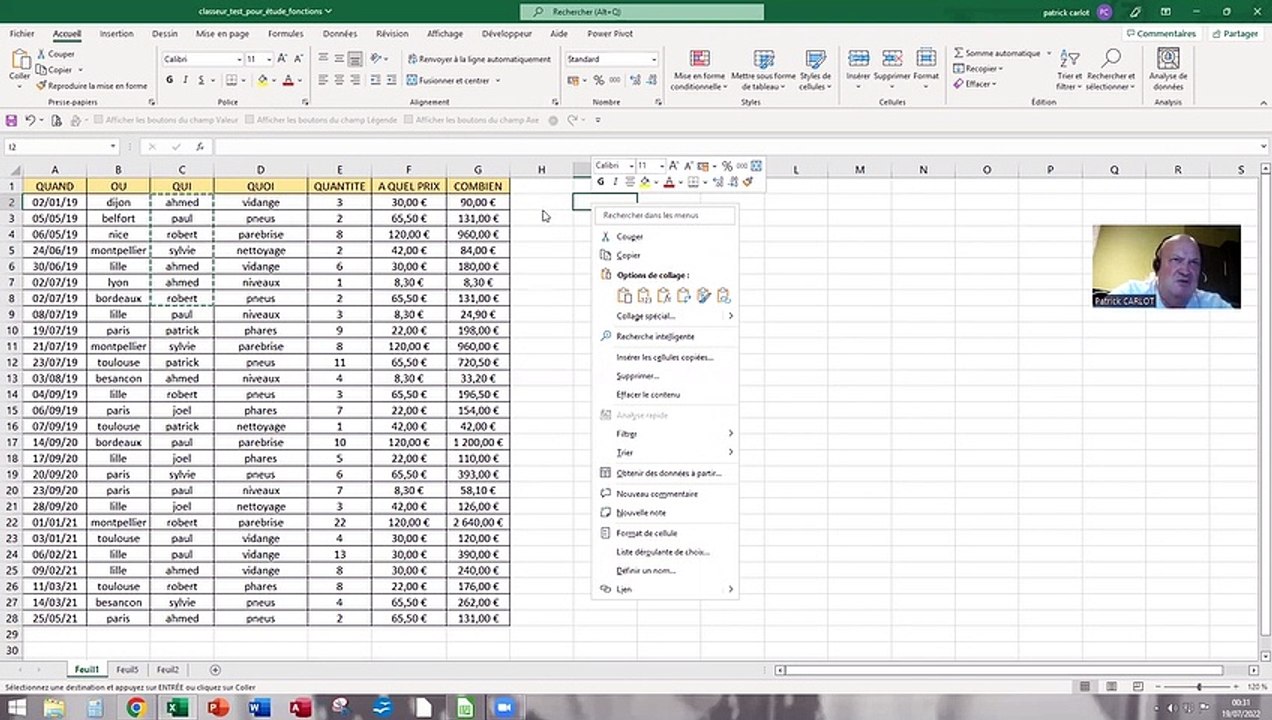Click Somme automatique sigma icon
This screenshot has width=1272, height=720.
pyautogui.click(x=959, y=53)
